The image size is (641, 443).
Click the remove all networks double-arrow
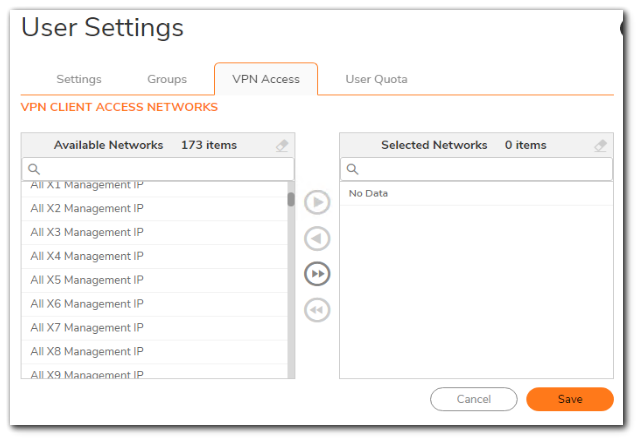click(x=317, y=310)
